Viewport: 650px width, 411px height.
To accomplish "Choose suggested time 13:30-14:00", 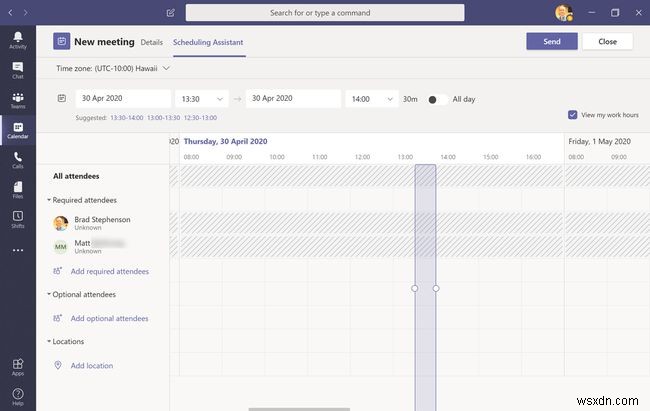I will pyautogui.click(x=127, y=118).
